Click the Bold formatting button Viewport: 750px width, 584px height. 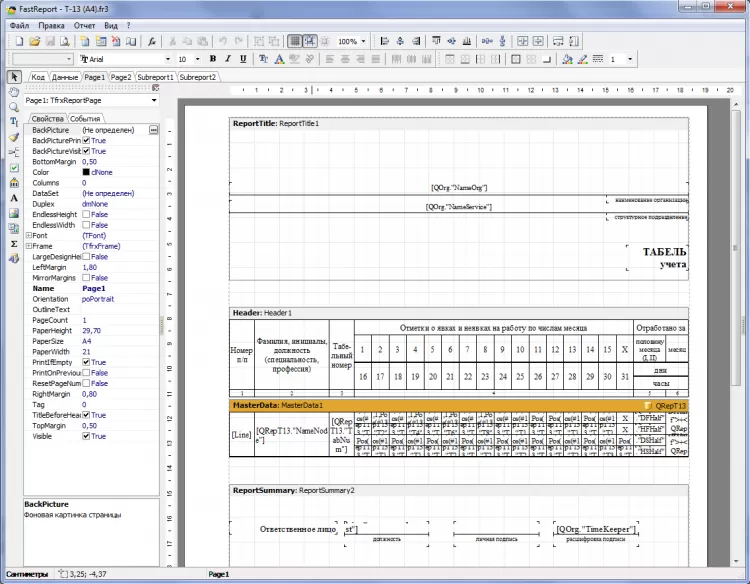click(213, 59)
